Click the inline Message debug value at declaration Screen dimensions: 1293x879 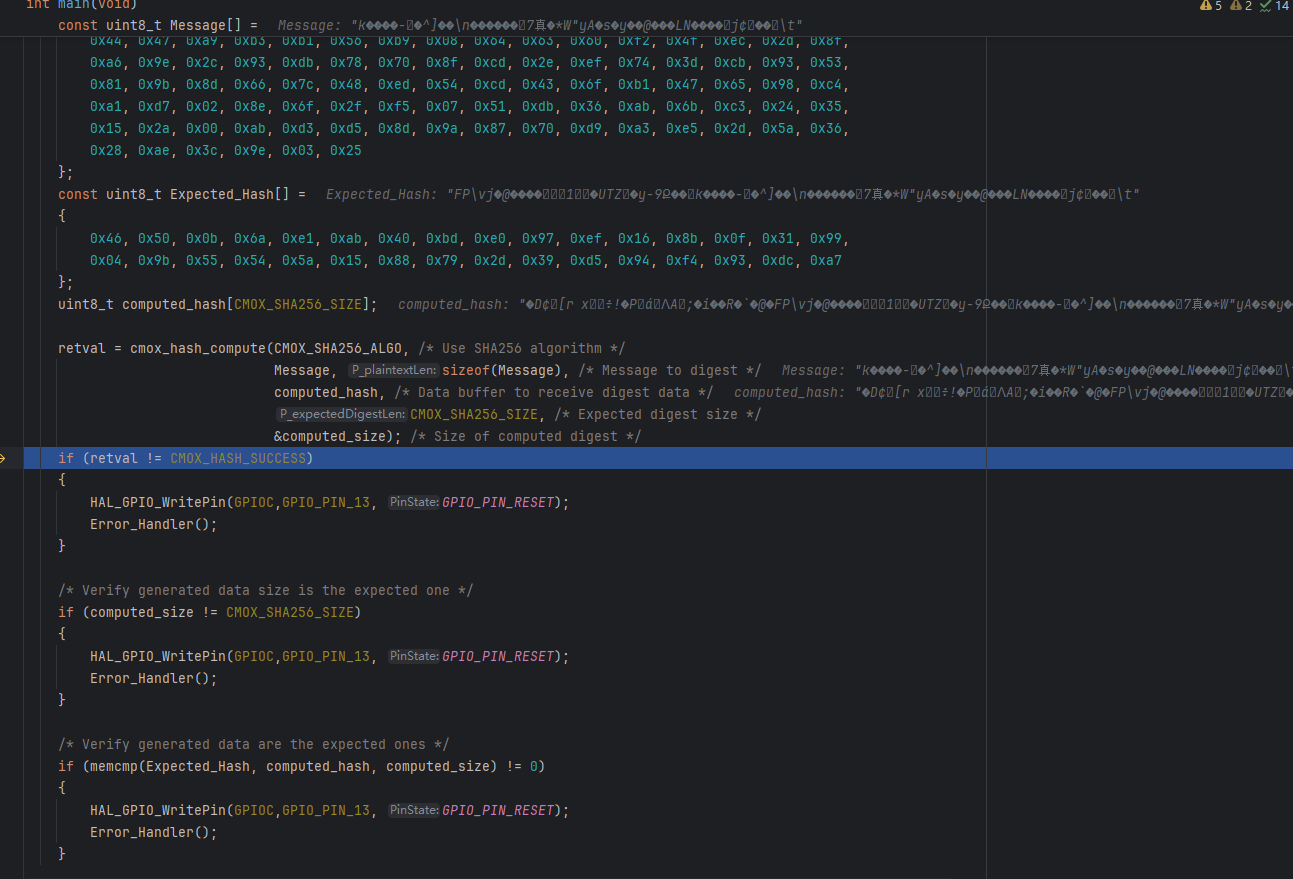(x=540, y=24)
